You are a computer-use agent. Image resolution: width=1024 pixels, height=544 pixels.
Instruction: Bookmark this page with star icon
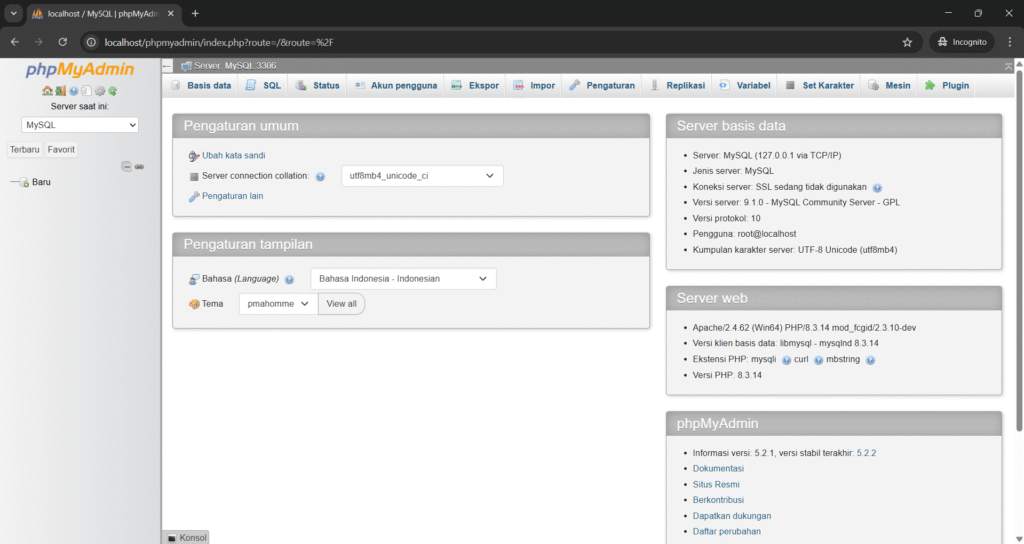(x=907, y=42)
